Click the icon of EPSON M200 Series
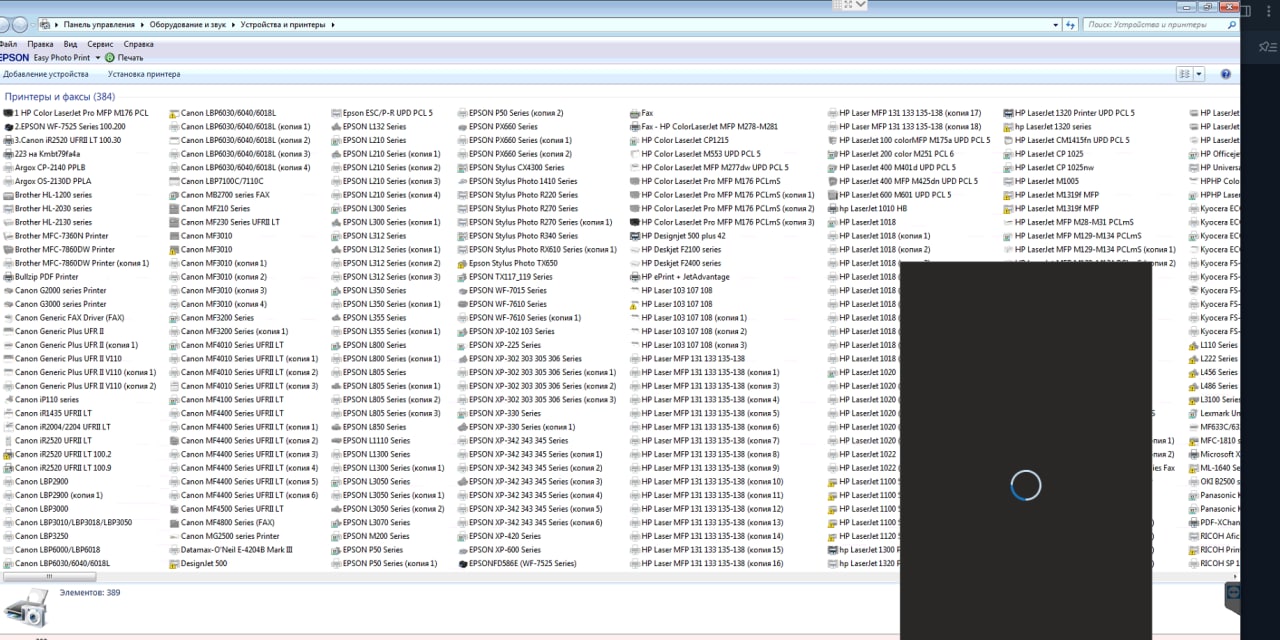This screenshot has width=1280, height=640. coord(336,536)
